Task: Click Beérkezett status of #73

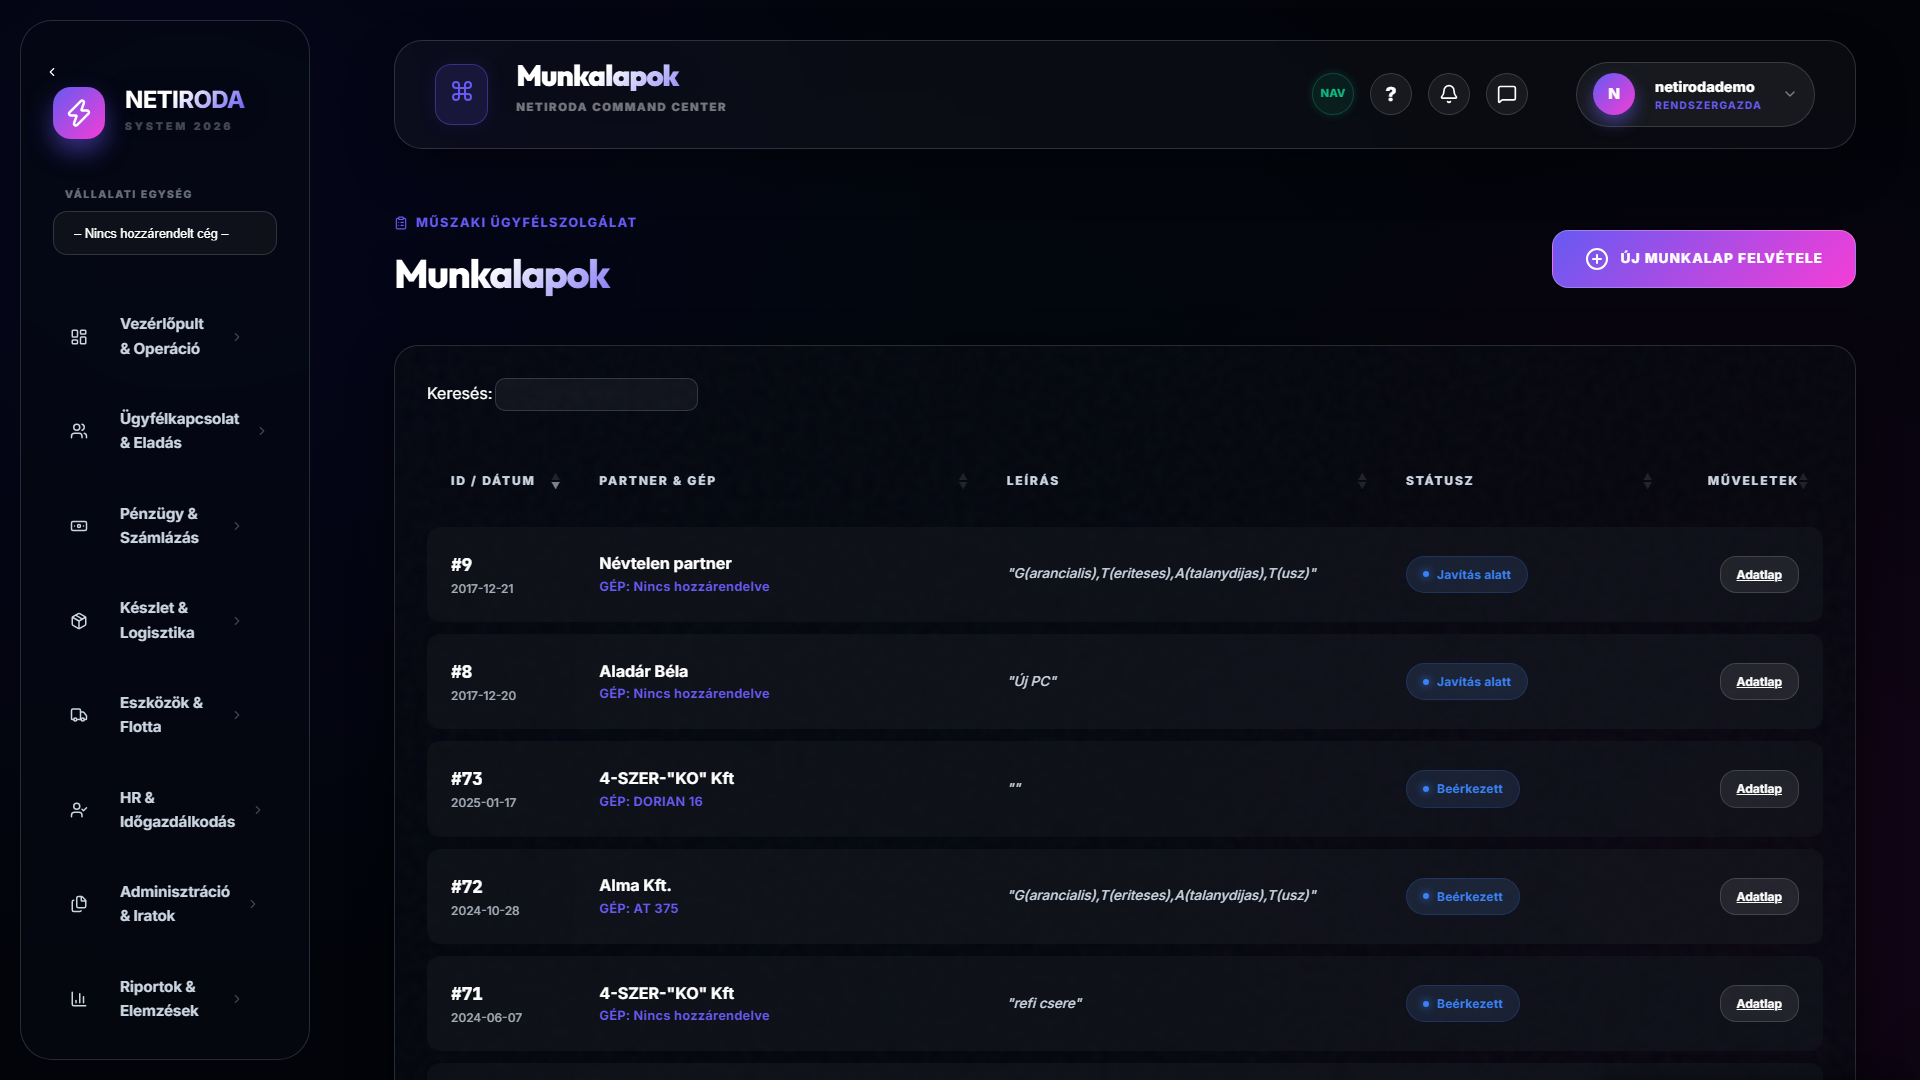Action: pos(1462,789)
